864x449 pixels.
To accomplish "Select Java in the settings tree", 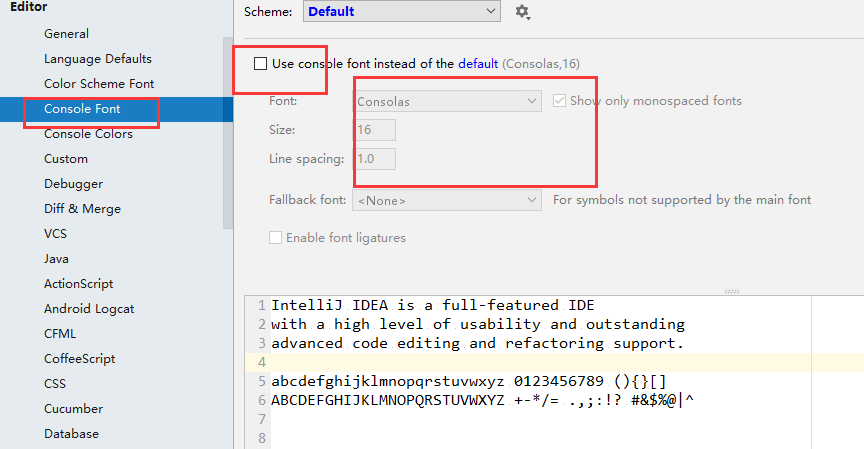I will [x=56, y=259].
